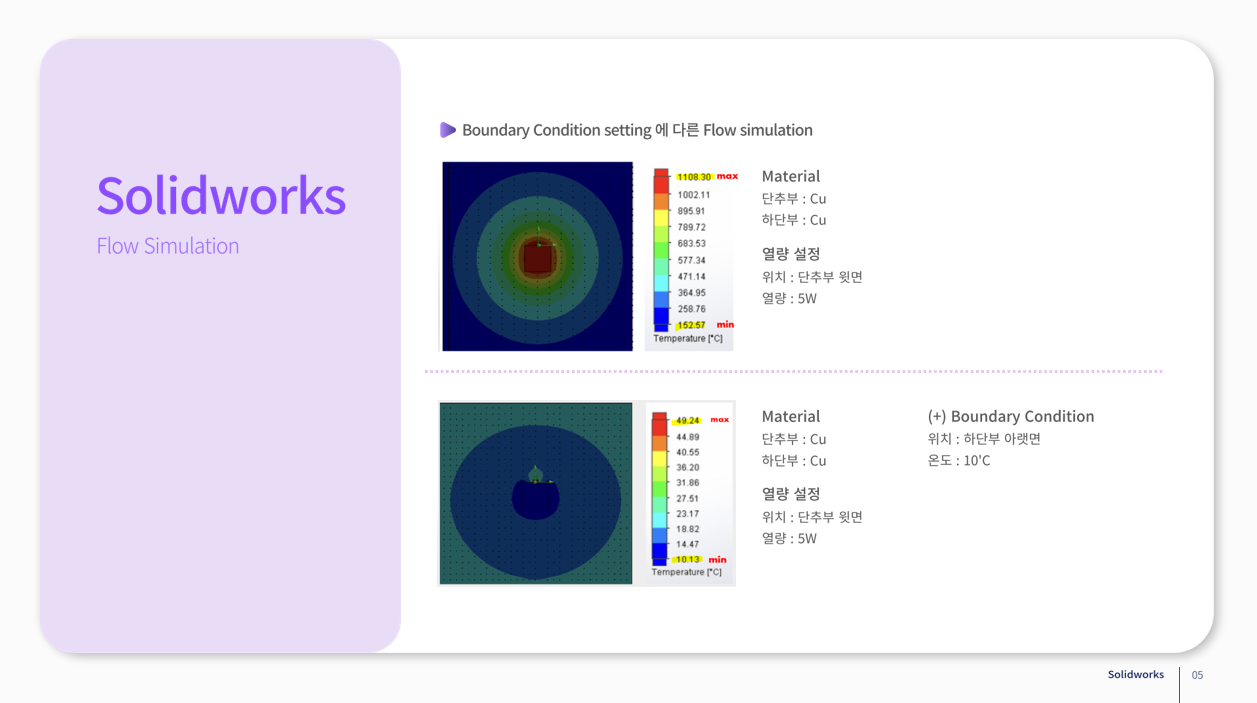
Task: Select the 'Solidworks' title text
Action: [221, 195]
